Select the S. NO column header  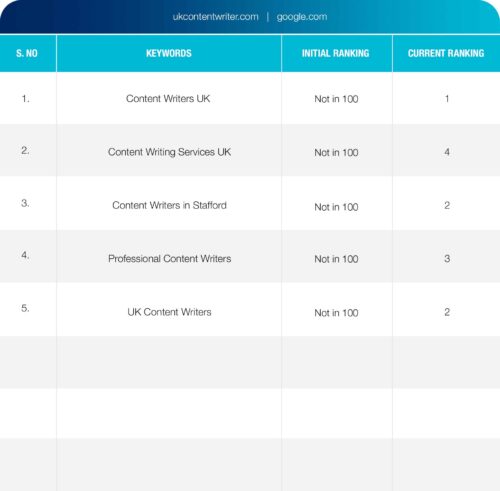[27, 53]
